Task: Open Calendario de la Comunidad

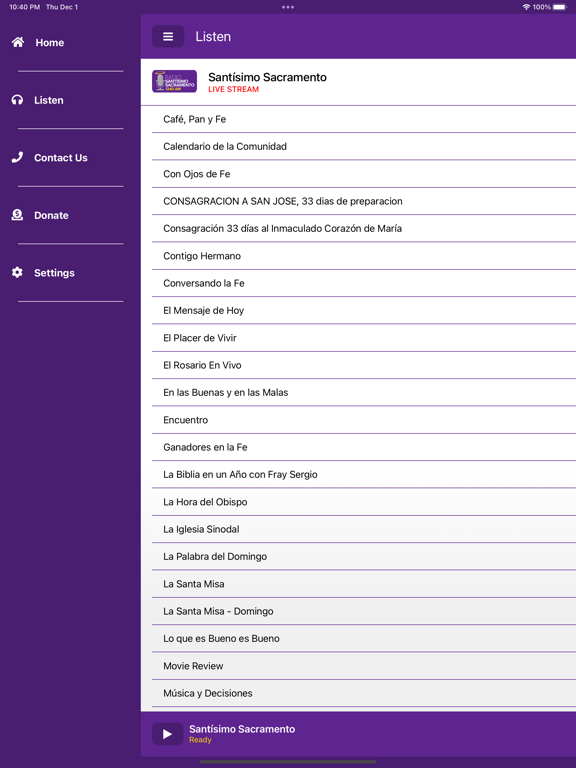Action: [364, 146]
